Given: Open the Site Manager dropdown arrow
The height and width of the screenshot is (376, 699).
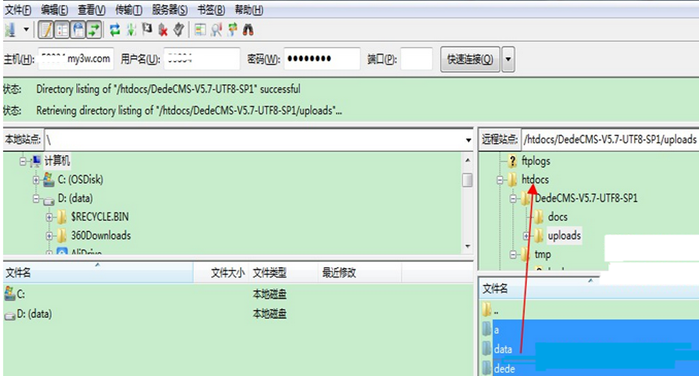Looking at the screenshot, I should pos(26,30).
